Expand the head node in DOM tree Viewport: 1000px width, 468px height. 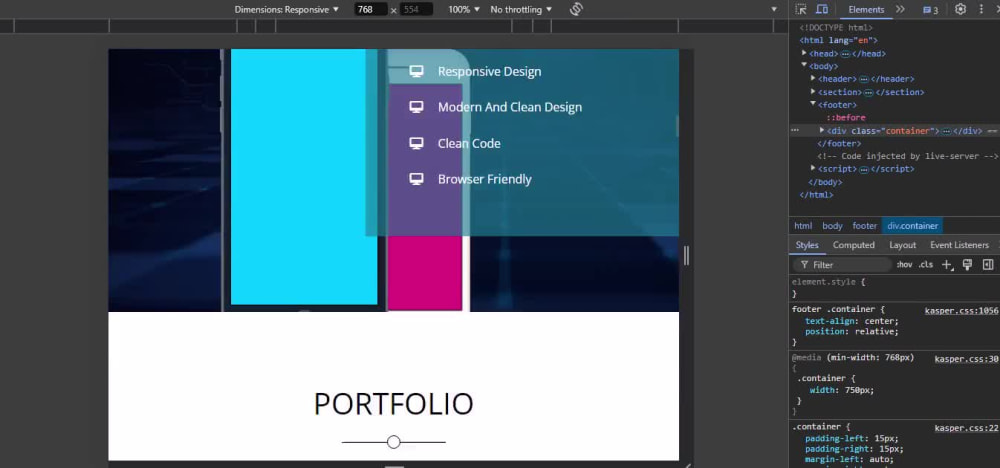tap(804, 53)
